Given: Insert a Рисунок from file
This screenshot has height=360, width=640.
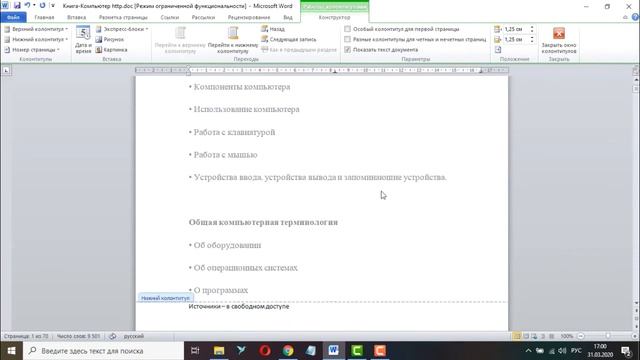Looking at the screenshot, I should pos(109,40).
